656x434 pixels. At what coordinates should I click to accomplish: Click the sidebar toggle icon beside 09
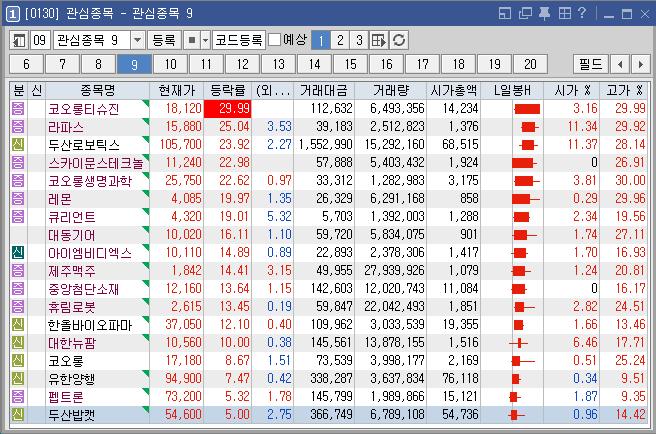pos(19,41)
